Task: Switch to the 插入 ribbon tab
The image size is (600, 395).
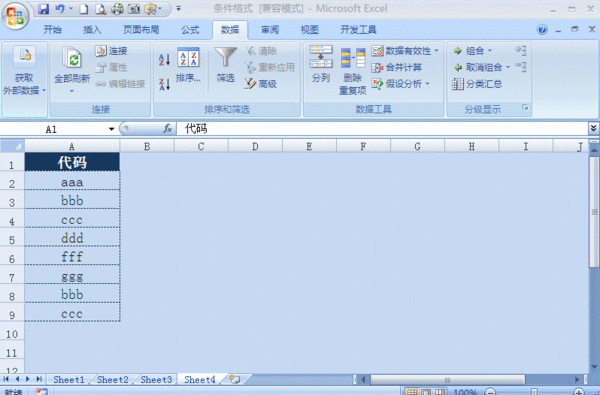Action: pos(92,30)
